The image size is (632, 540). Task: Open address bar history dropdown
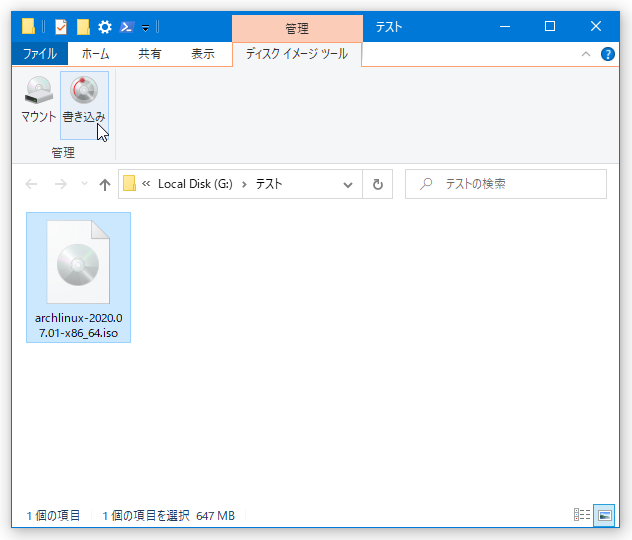click(x=347, y=185)
